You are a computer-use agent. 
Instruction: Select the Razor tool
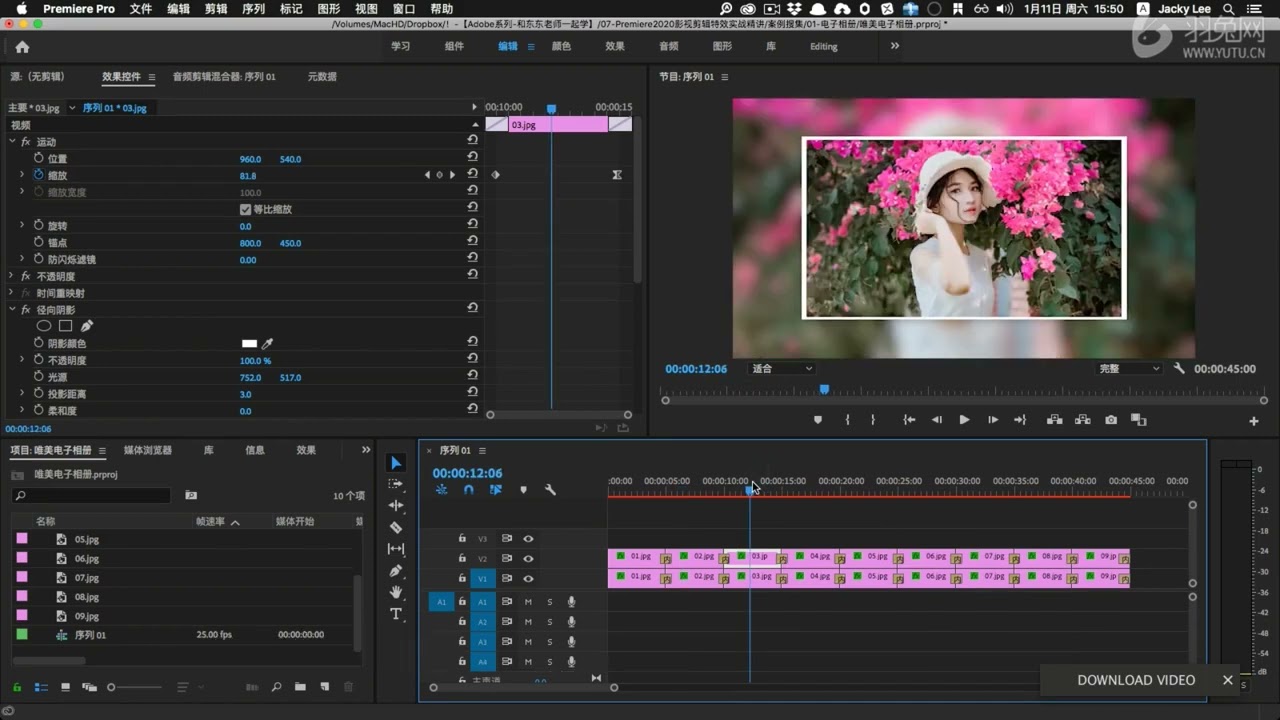click(x=396, y=527)
